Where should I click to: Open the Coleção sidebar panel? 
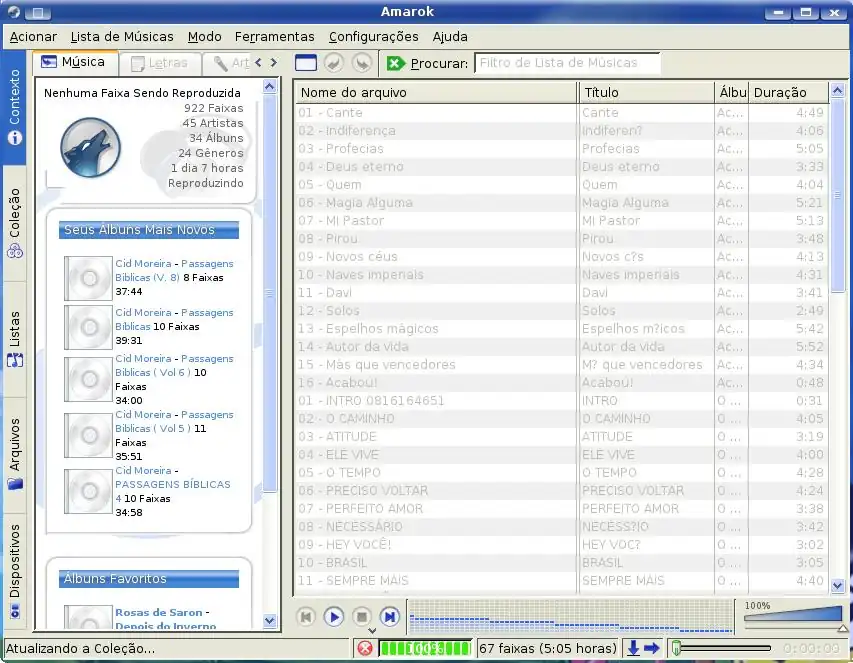[x=15, y=224]
